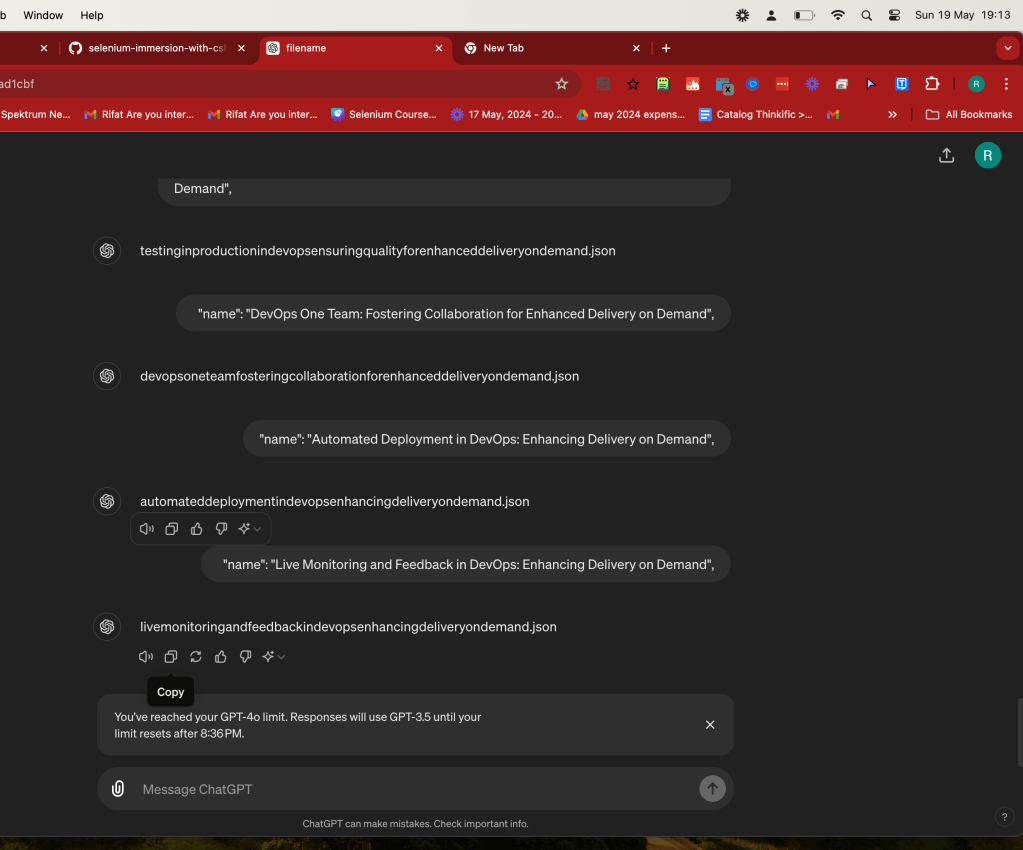Viewport: 1023px width, 850px height.
Task: Click the Live Monitoring and Feedback message
Action: (466, 564)
